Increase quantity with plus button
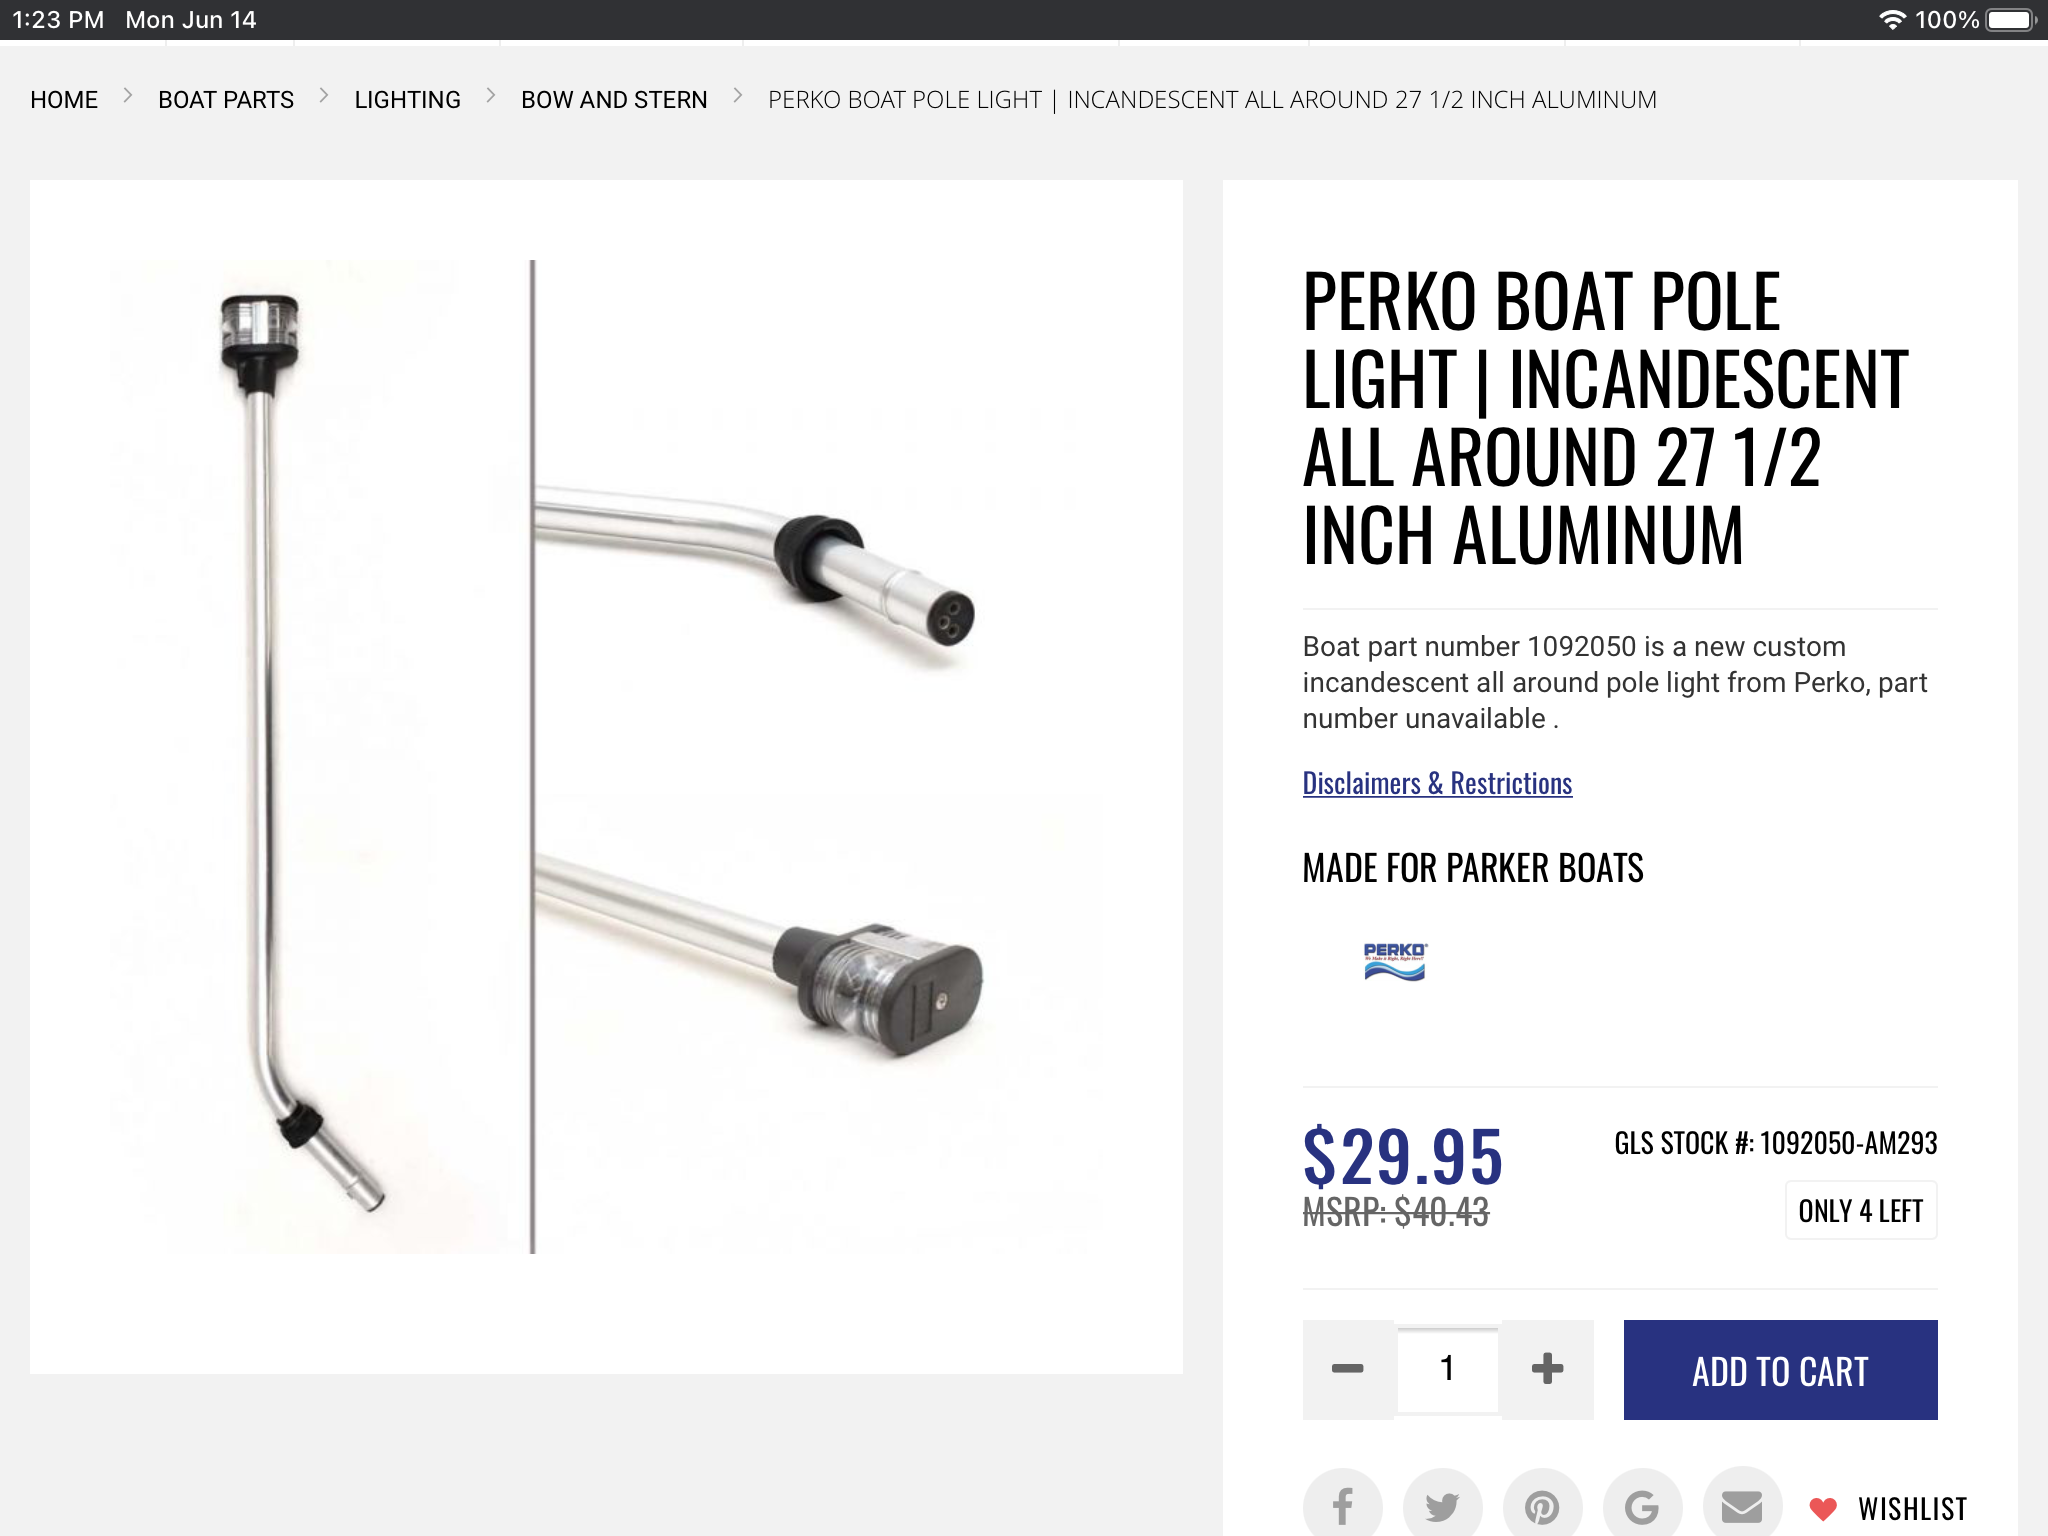The image size is (2048, 1536). tap(1547, 1369)
